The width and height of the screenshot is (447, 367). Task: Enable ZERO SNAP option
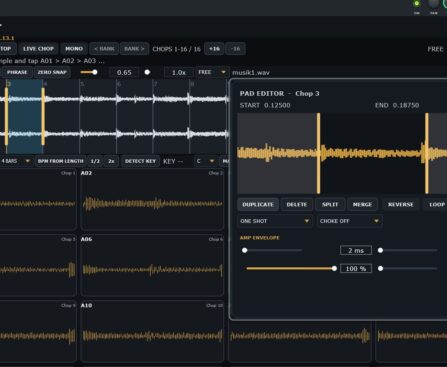click(x=52, y=72)
